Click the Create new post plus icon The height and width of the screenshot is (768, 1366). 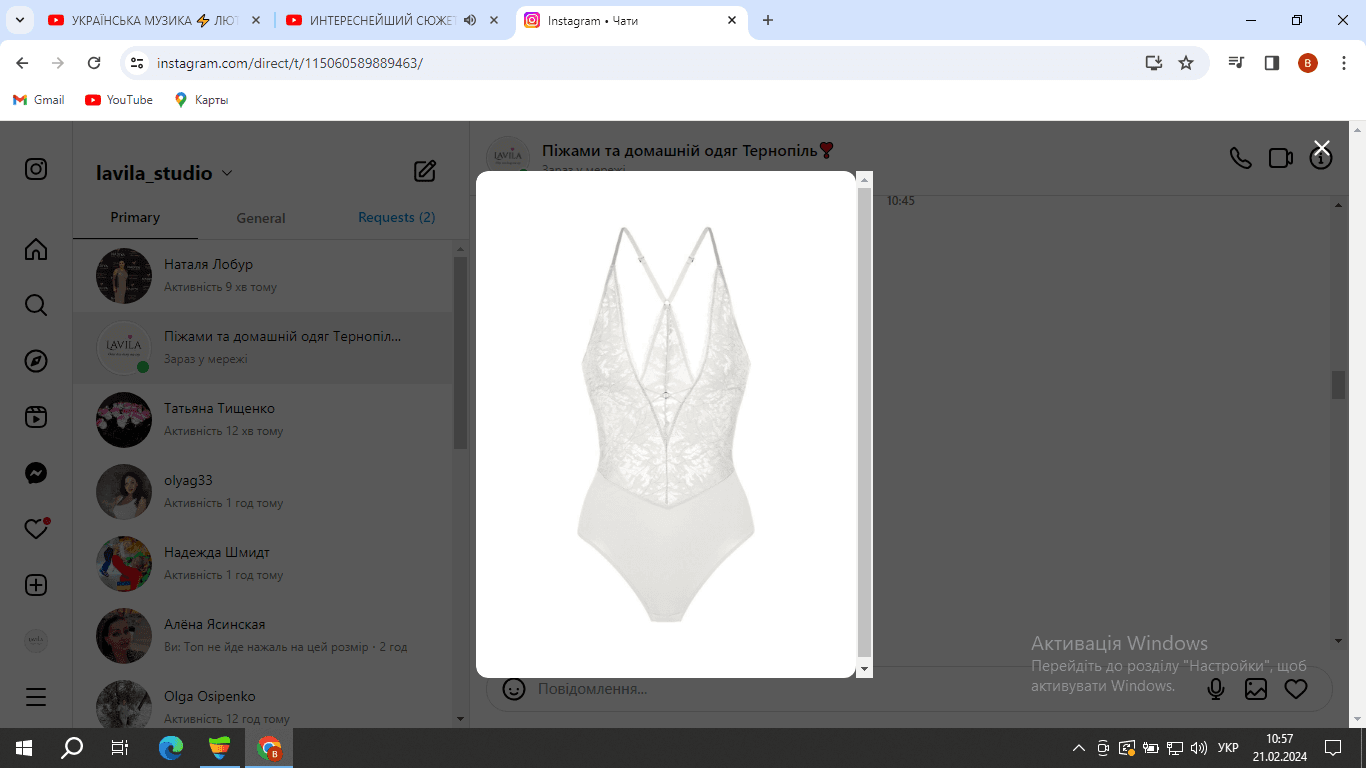36,585
